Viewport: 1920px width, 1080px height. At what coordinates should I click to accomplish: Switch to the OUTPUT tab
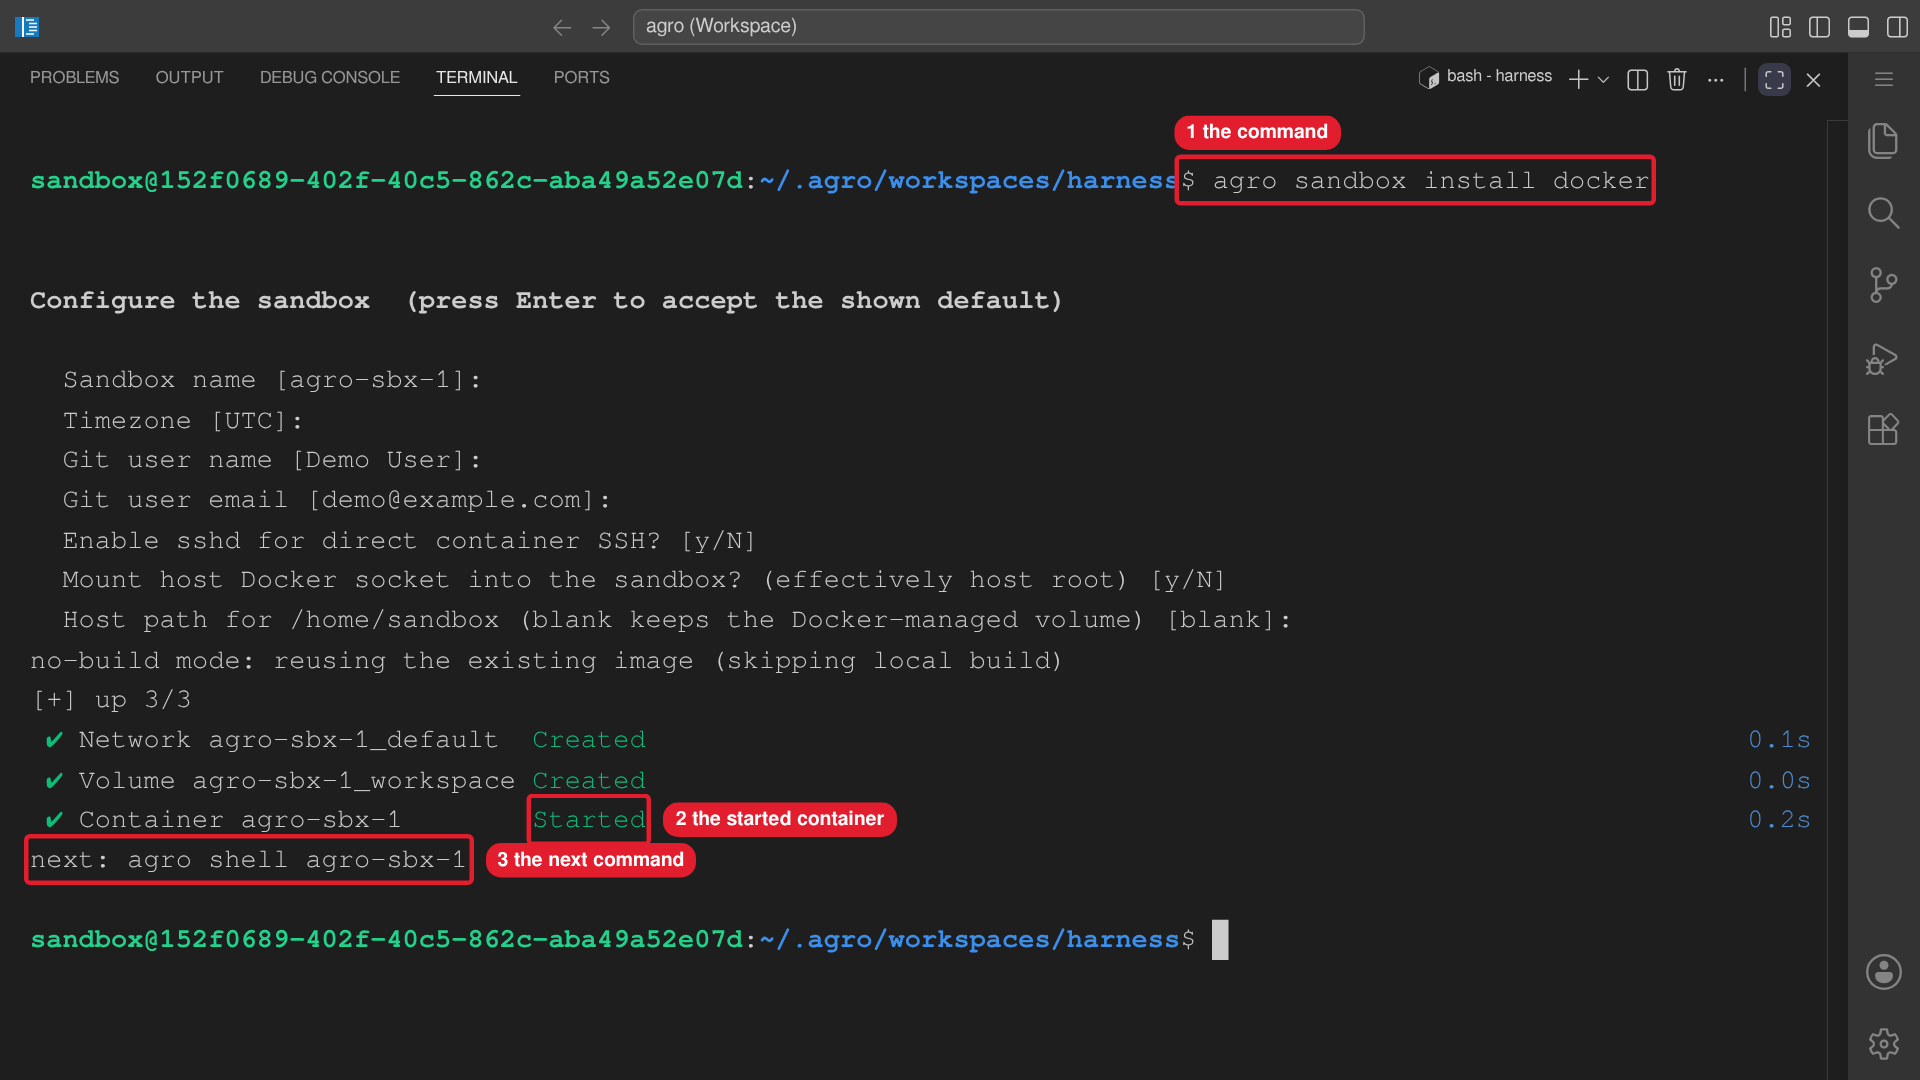(x=189, y=78)
